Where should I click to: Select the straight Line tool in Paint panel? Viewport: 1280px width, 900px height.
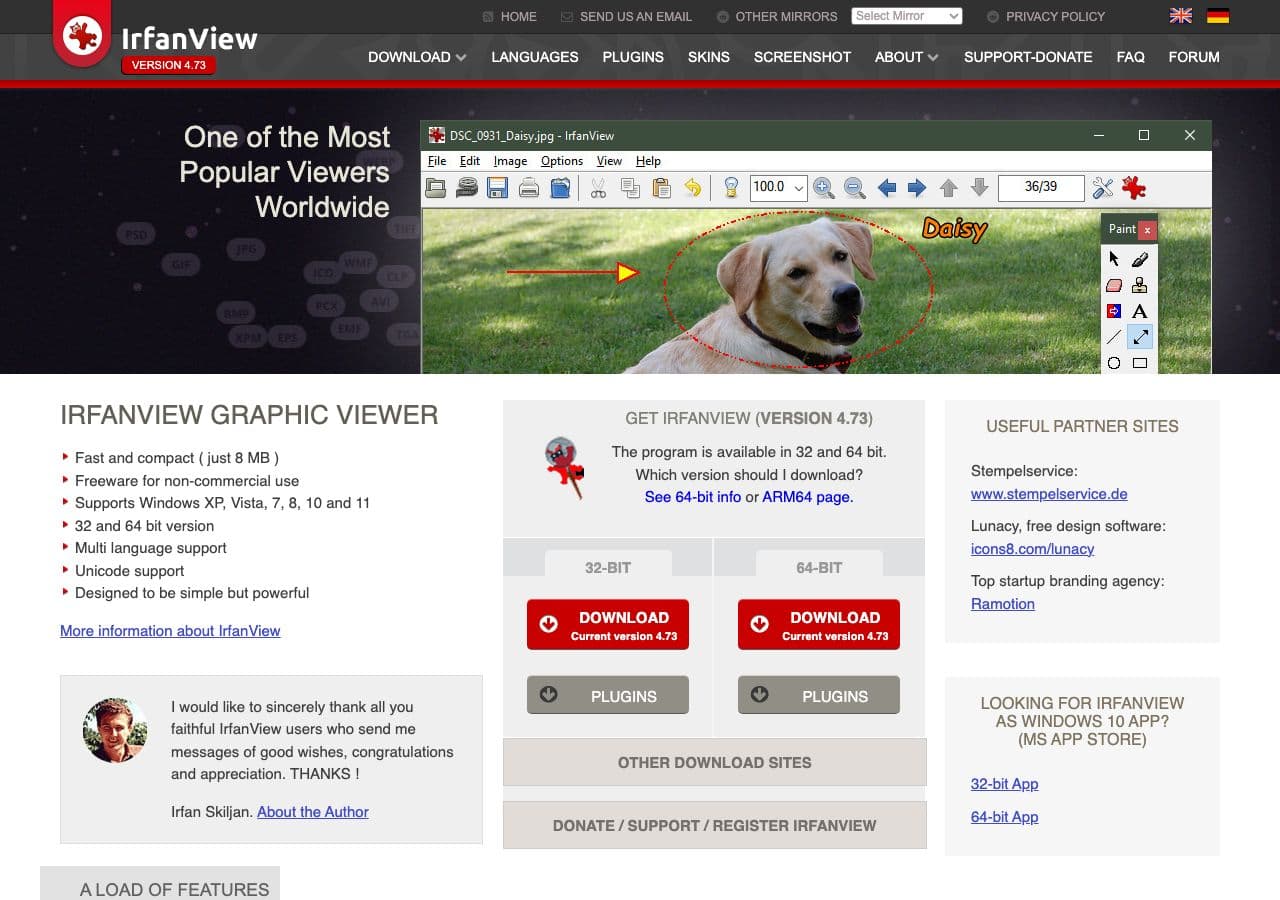pyautogui.click(x=1114, y=337)
